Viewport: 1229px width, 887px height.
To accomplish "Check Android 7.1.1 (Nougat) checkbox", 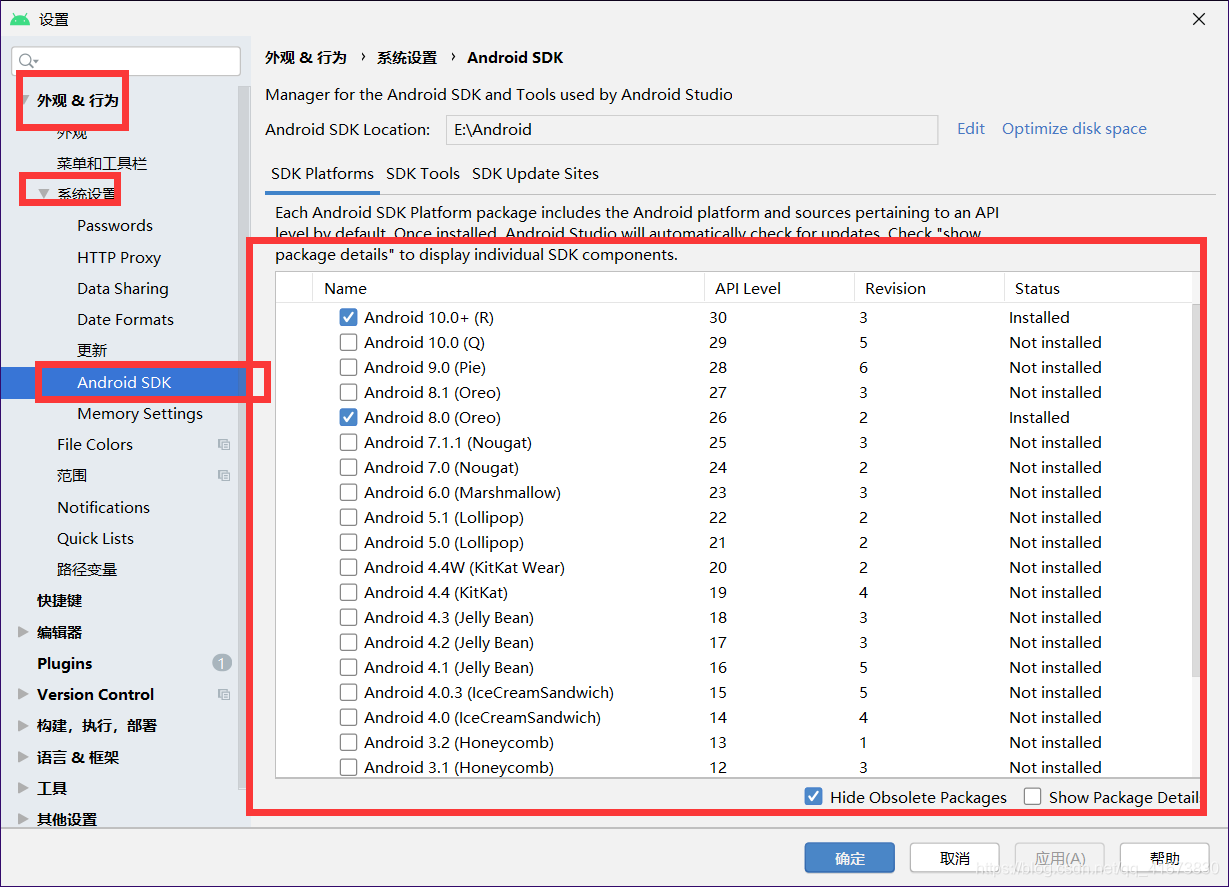I will [348, 443].
